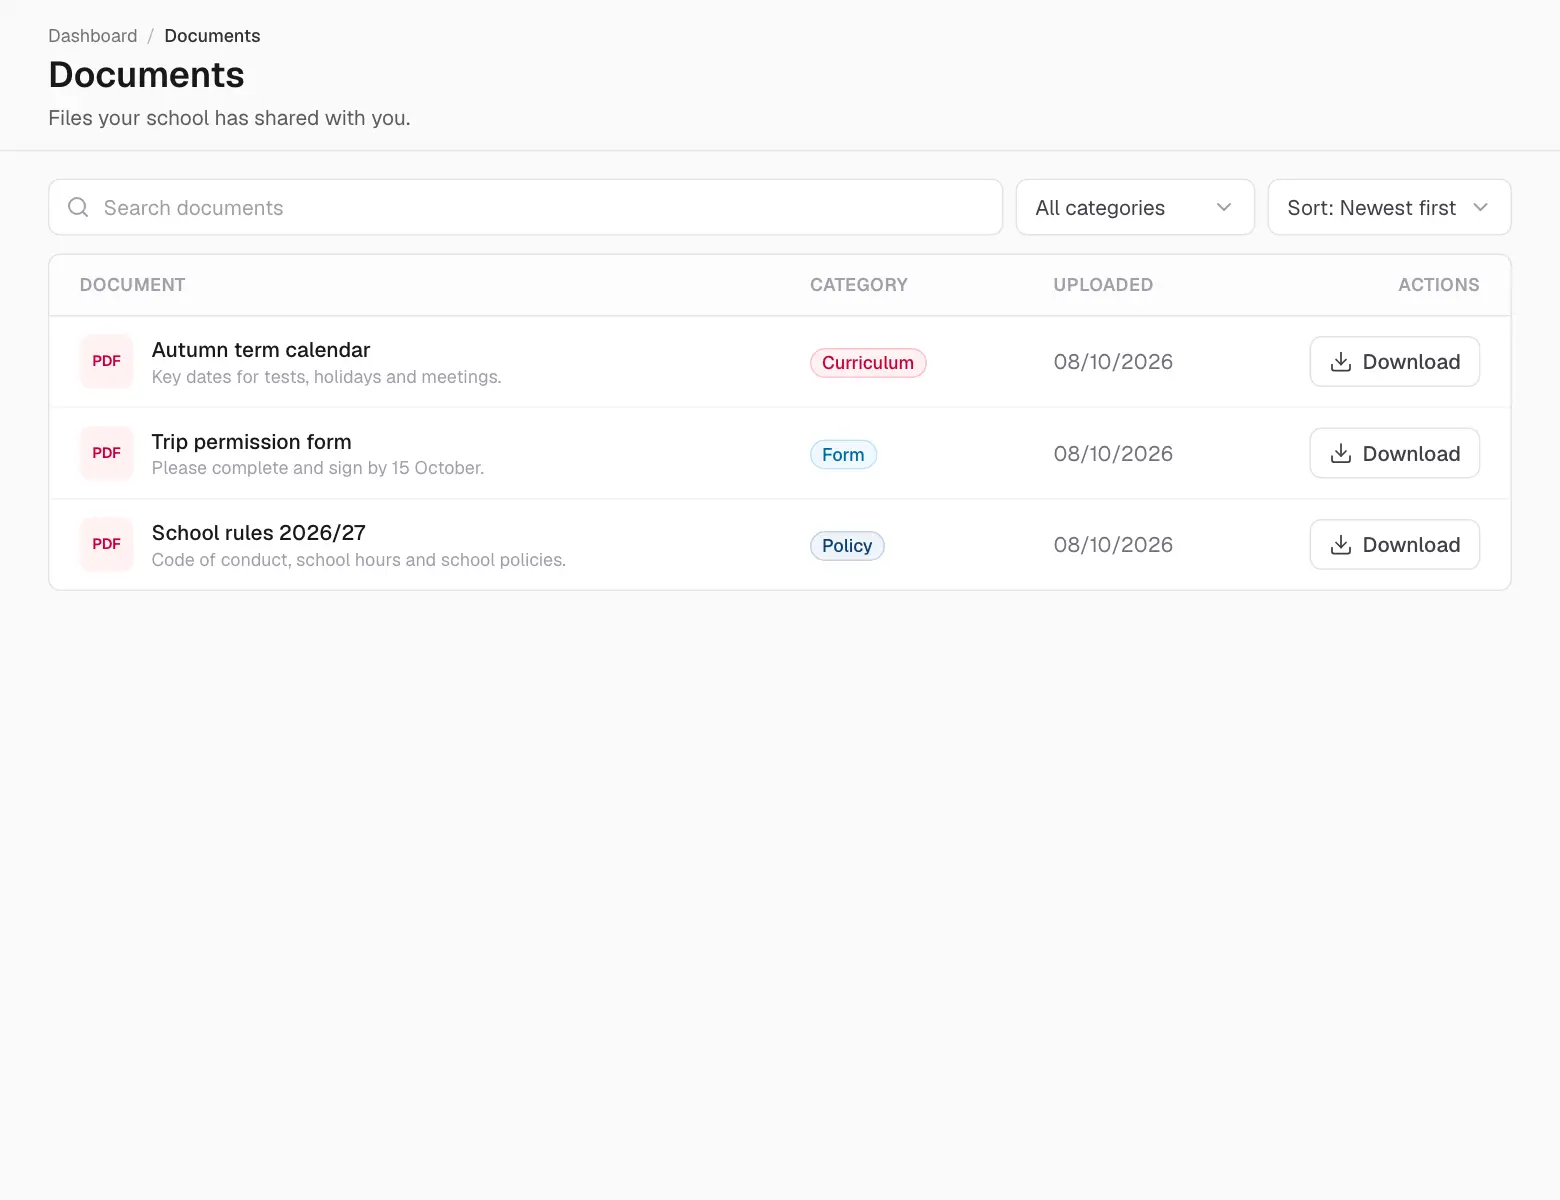Screen dimensions: 1560x1200
Task: Click the UPLOADED column header
Action: tap(1103, 285)
